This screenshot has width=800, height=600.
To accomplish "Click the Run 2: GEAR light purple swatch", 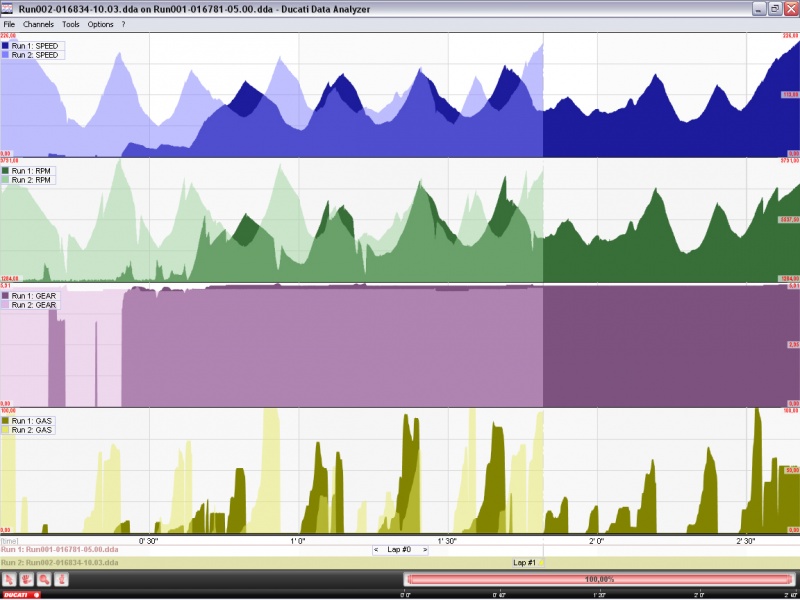I will pos(6,305).
